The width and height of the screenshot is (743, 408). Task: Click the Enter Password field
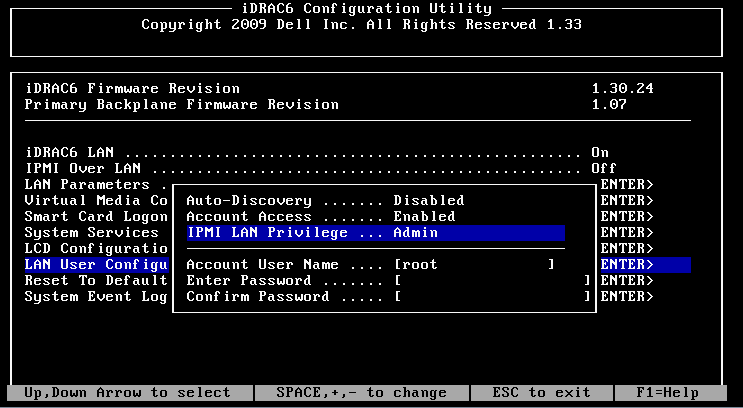pos(492,281)
